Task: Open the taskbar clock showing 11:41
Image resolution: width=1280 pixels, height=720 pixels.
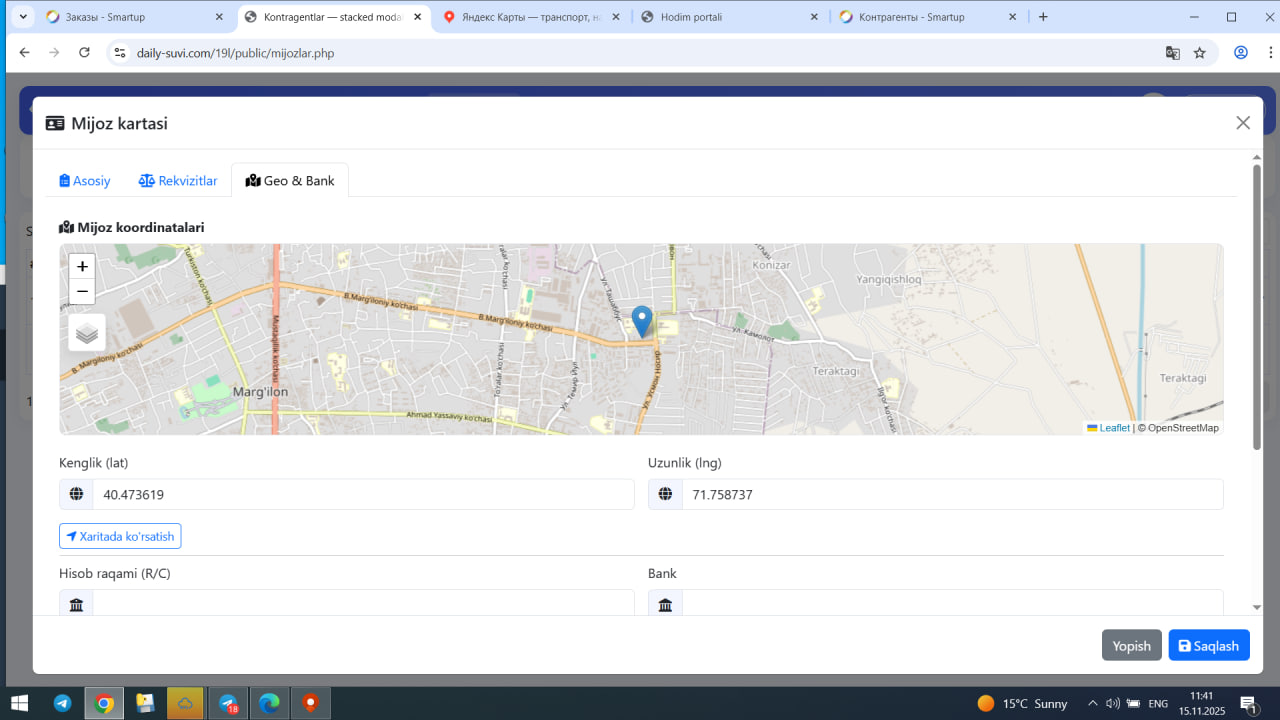Action: 1202,703
